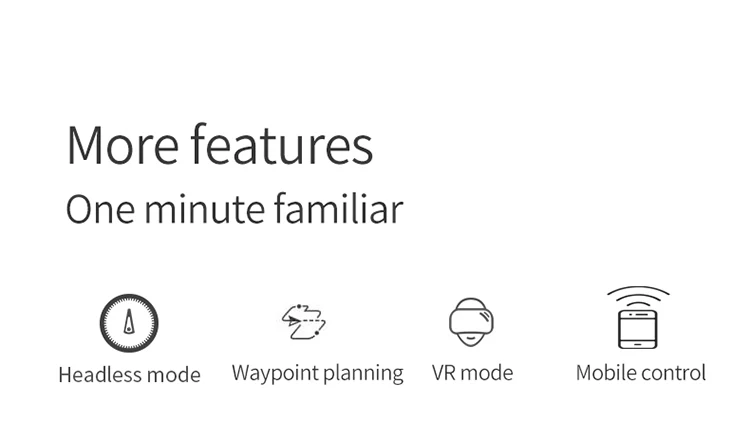This screenshot has width=750, height=444.
Task: Select the "One minute familiar" subtitle
Action: (x=234, y=209)
